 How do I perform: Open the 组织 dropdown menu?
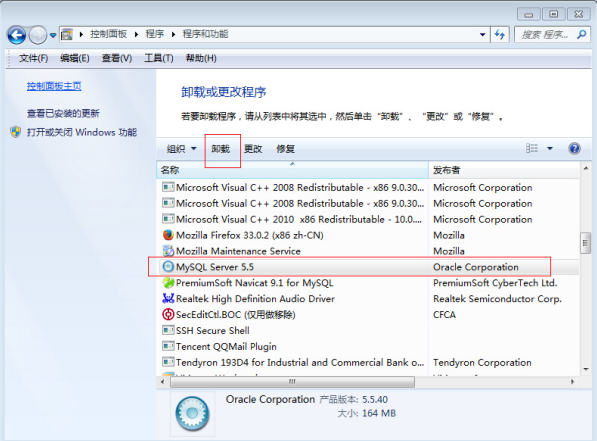(x=182, y=149)
